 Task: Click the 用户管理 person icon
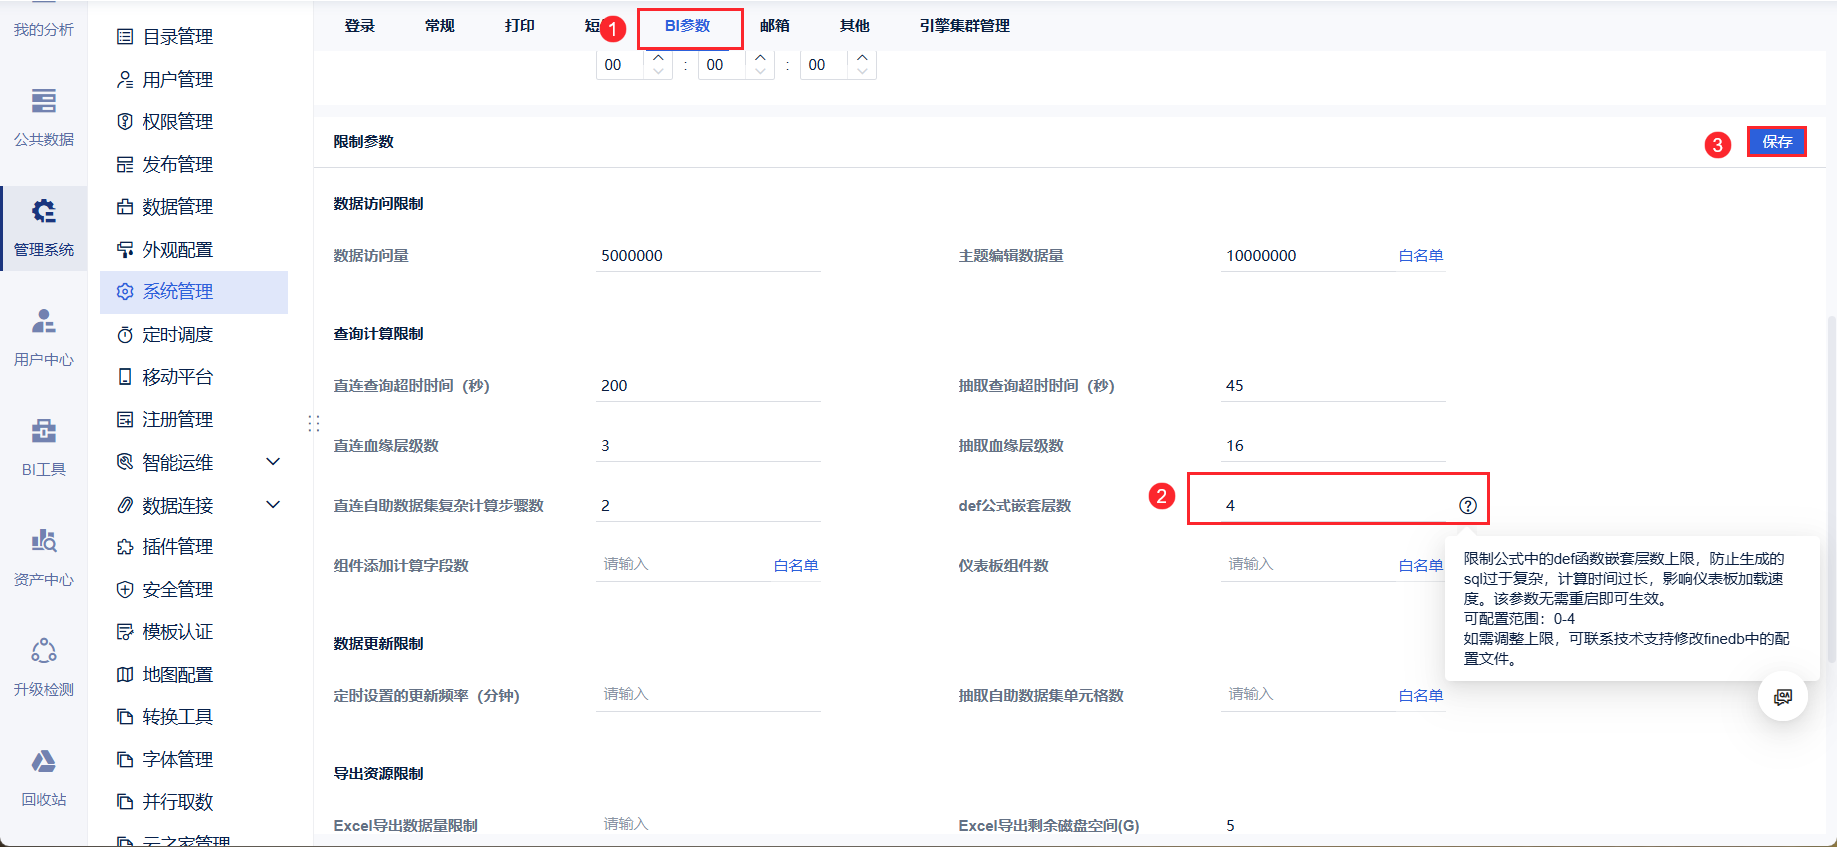[x=125, y=79]
